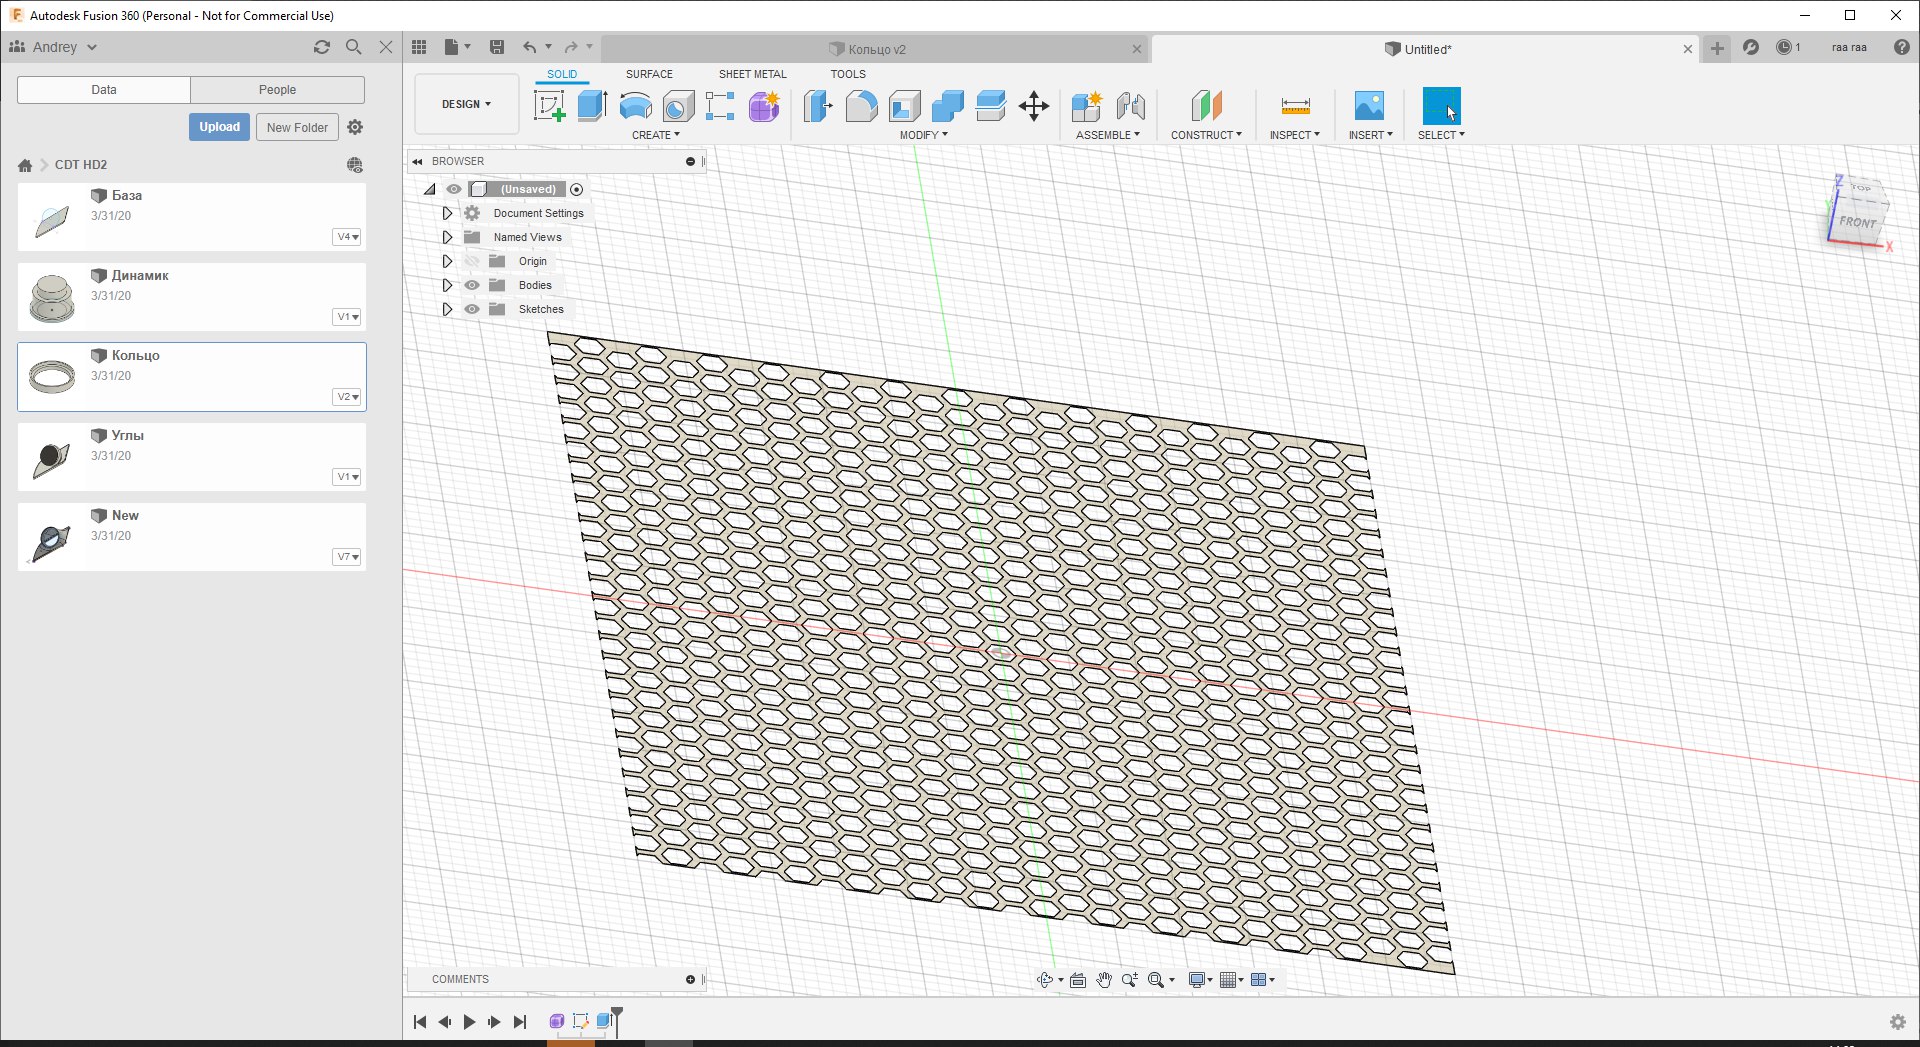This screenshot has width=1920, height=1047.
Task: Click the Look At icon
Action: [1078, 980]
